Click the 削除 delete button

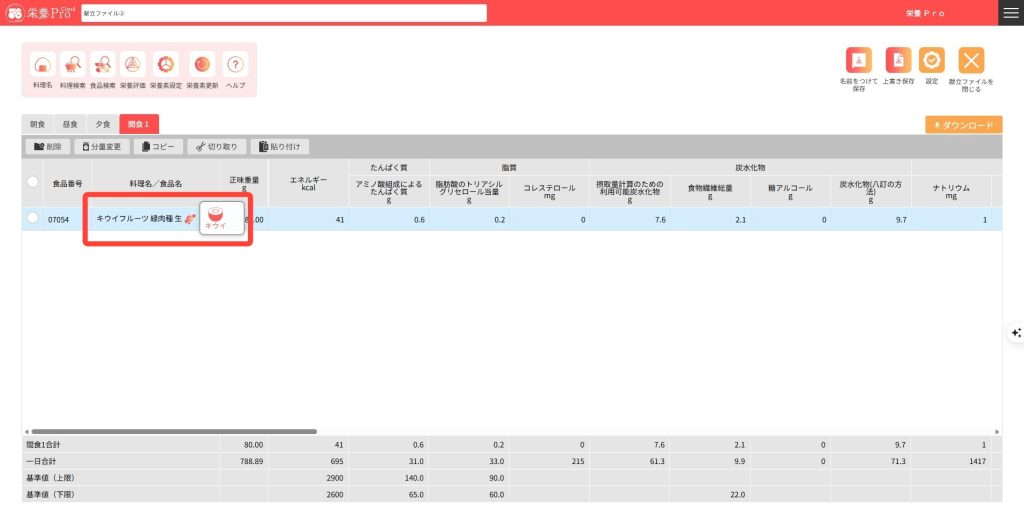point(48,147)
